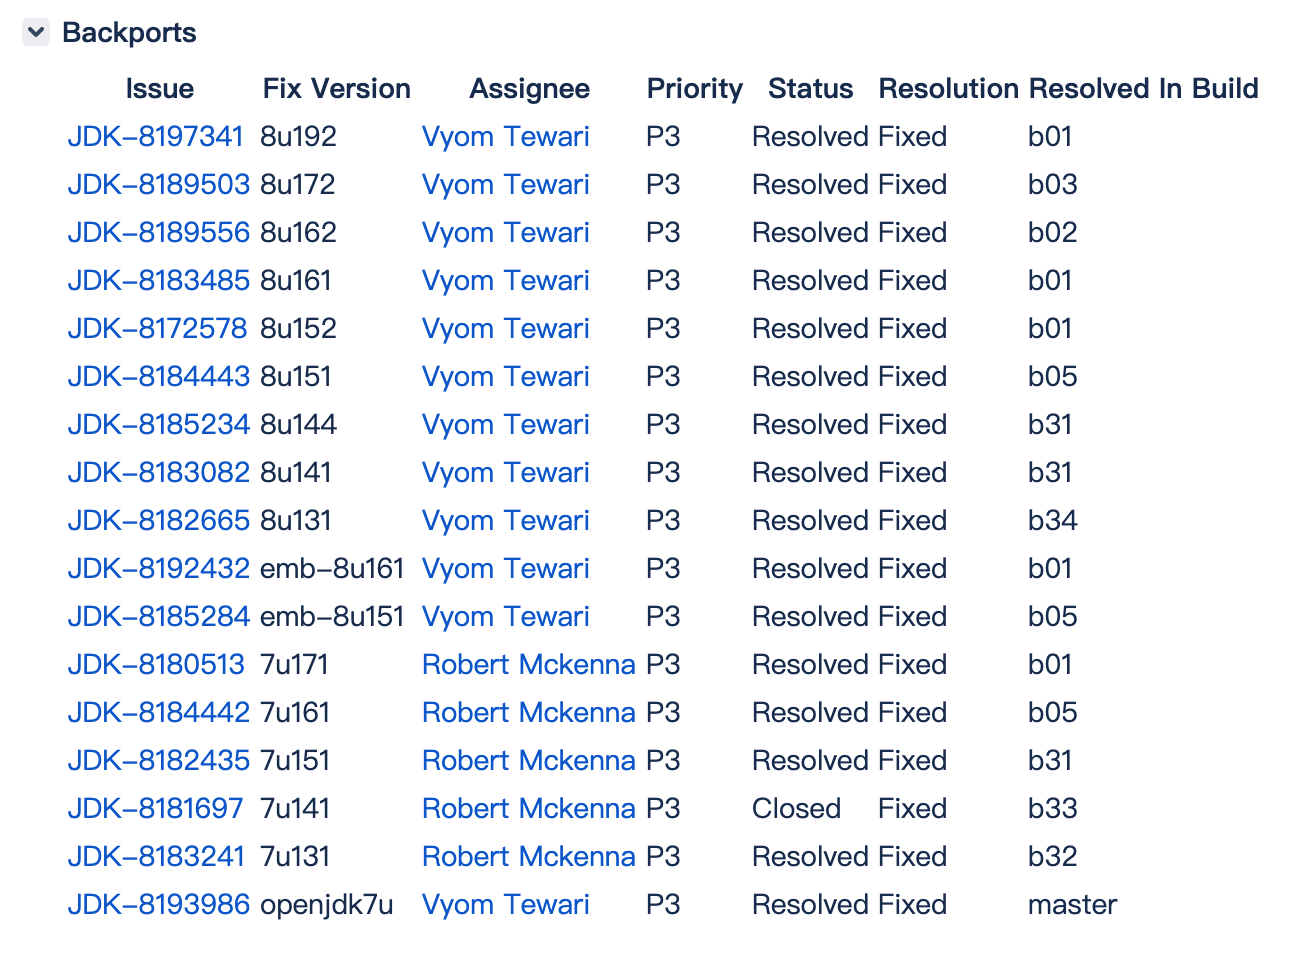View Vyom Tewari's profile on the 8u192 row
Viewport: 1314px width, 954px height.
coord(505,136)
